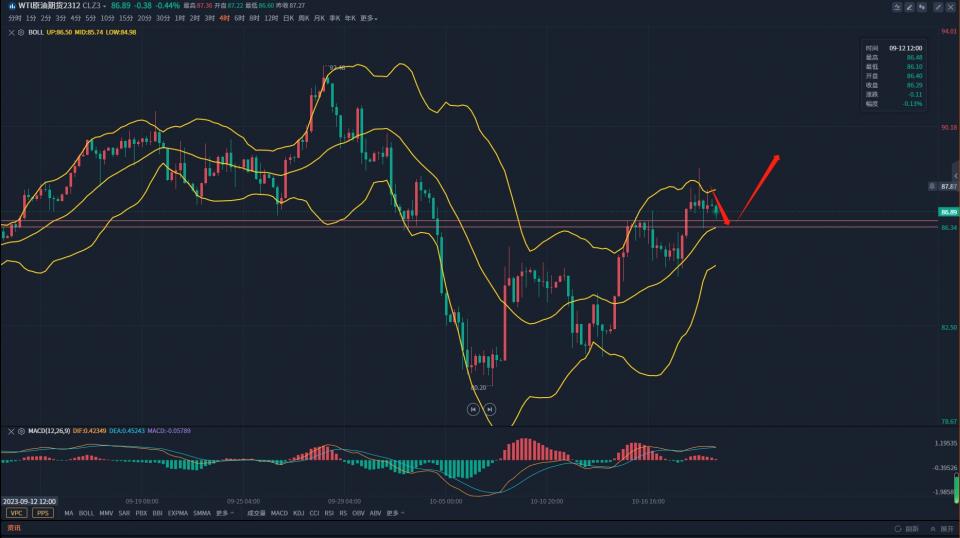Switch to 30分 timeframe
The height and width of the screenshot is (538, 960).
click(x=162, y=18)
